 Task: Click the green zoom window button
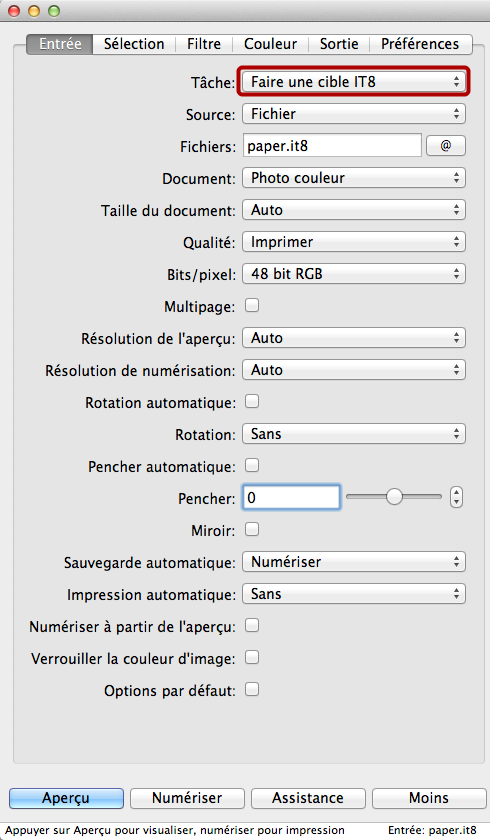54,11
